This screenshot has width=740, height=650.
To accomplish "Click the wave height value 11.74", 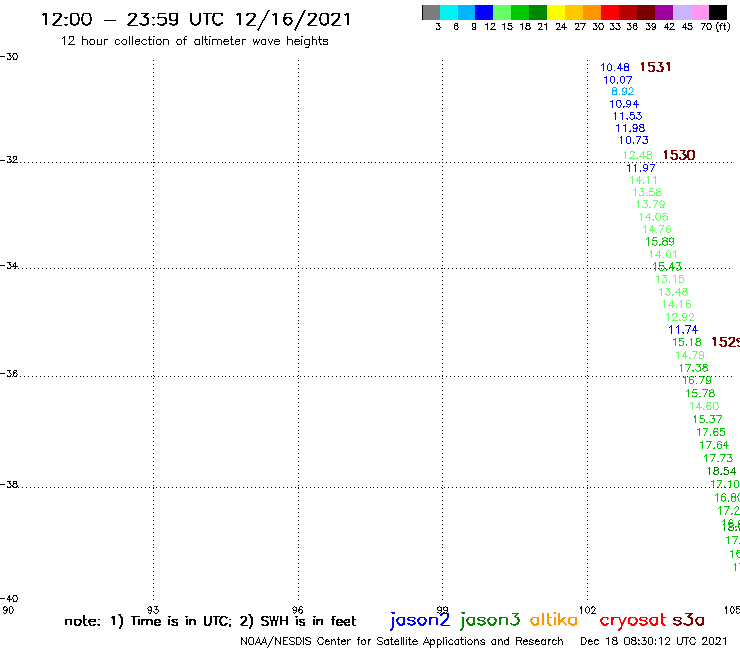I will [x=683, y=330].
